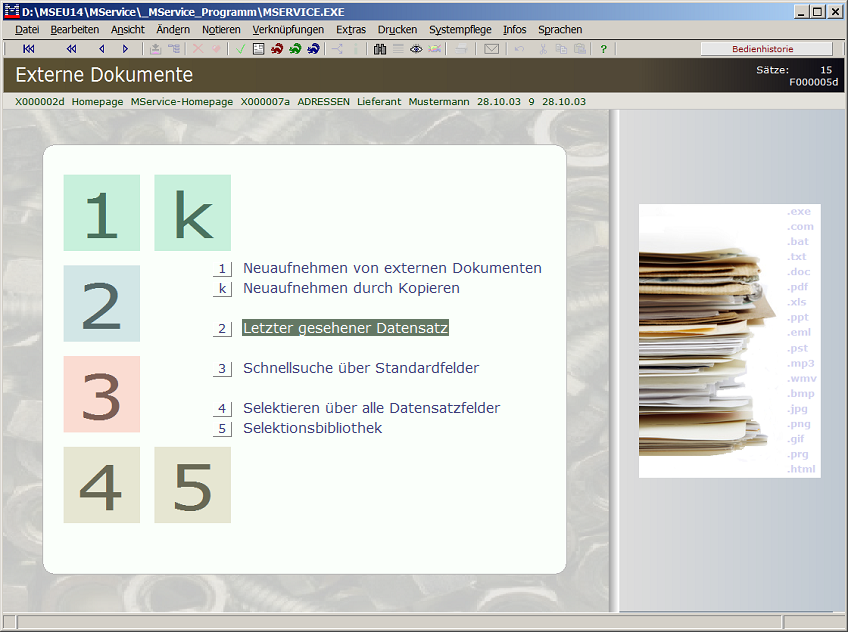Click the green question mark help icon
This screenshot has width=848, height=632.
[x=603, y=49]
